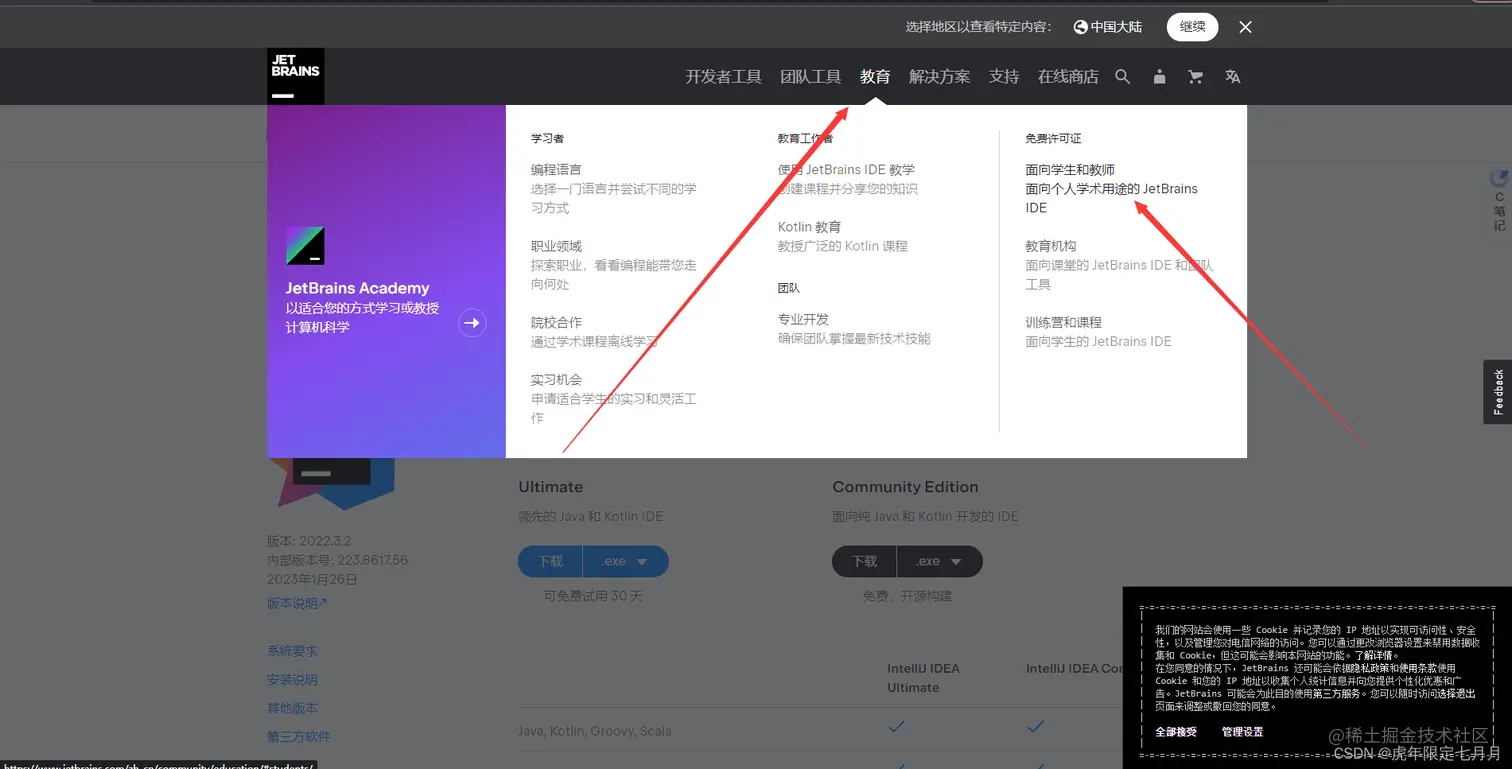Open the 了解详情 cookie link
Image resolution: width=1512 pixels, height=769 pixels.
(1376, 656)
